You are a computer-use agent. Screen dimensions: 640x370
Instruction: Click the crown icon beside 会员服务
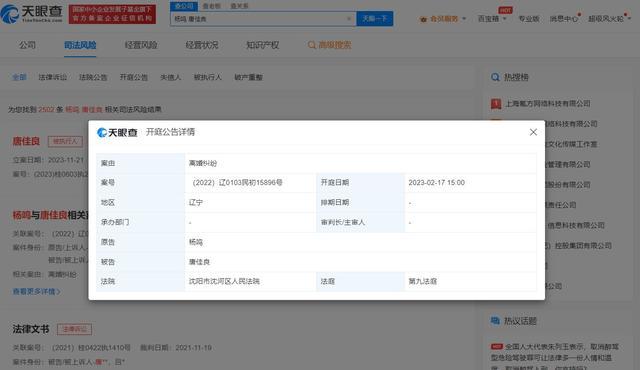point(423,19)
